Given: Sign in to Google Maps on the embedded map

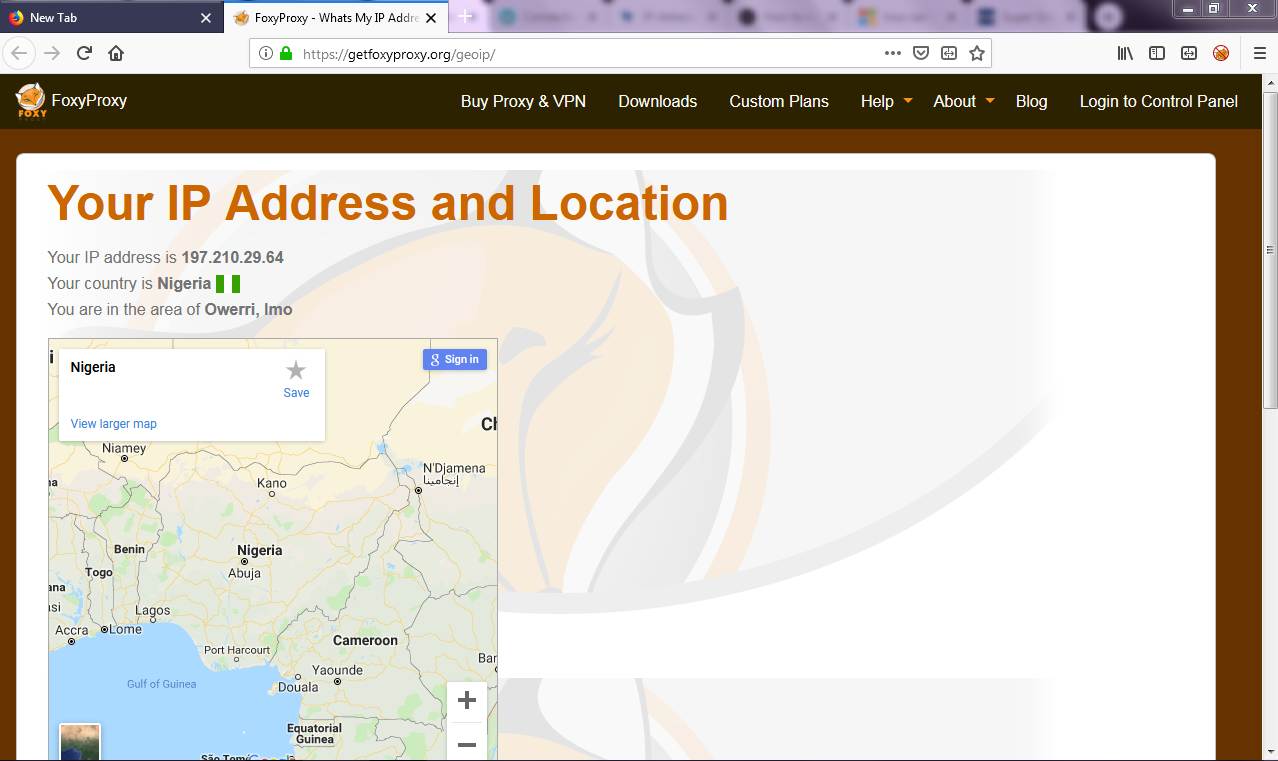Looking at the screenshot, I should [455, 359].
